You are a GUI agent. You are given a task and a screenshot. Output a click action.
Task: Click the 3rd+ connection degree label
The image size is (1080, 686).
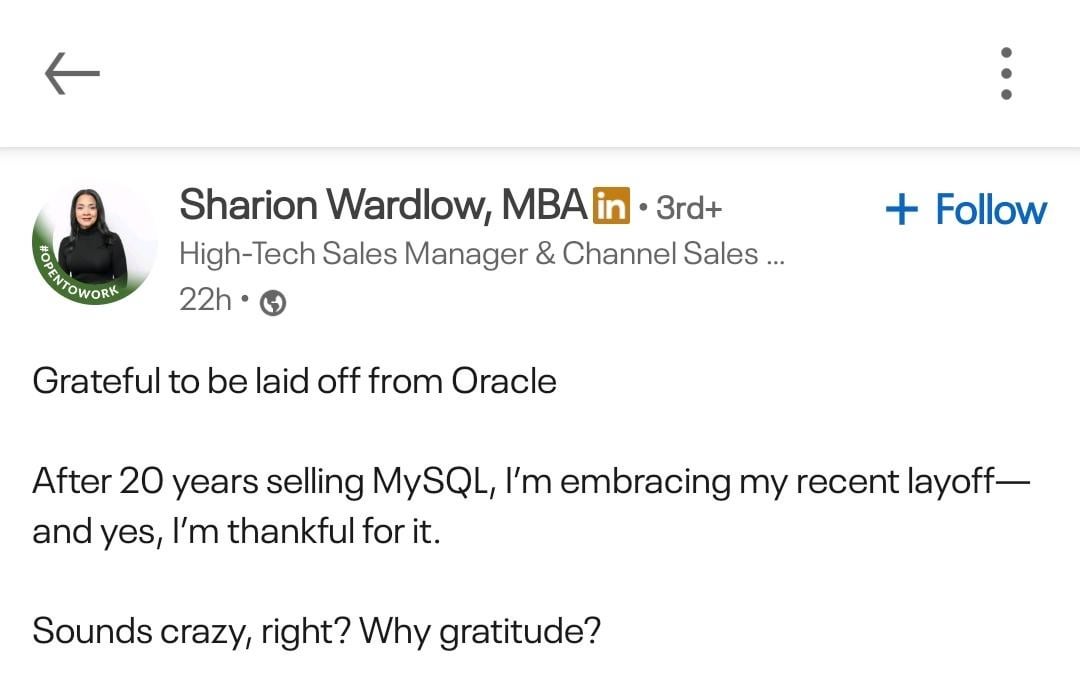pos(689,208)
